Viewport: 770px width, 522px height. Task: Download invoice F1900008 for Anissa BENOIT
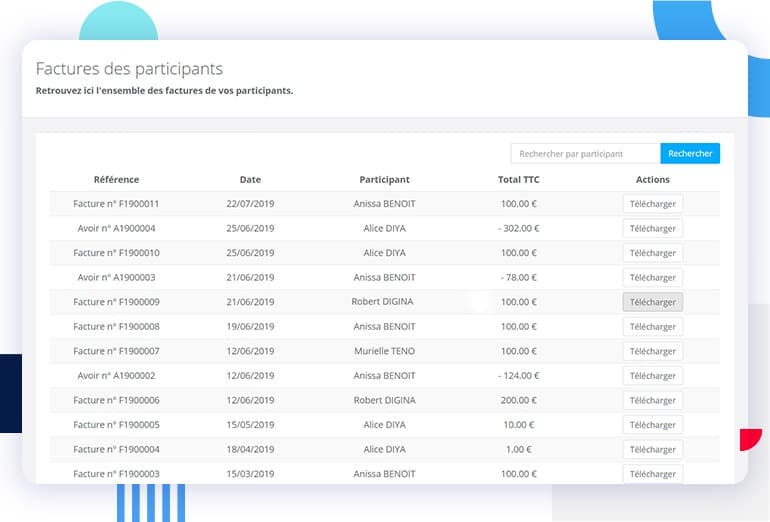pos(652,326)
